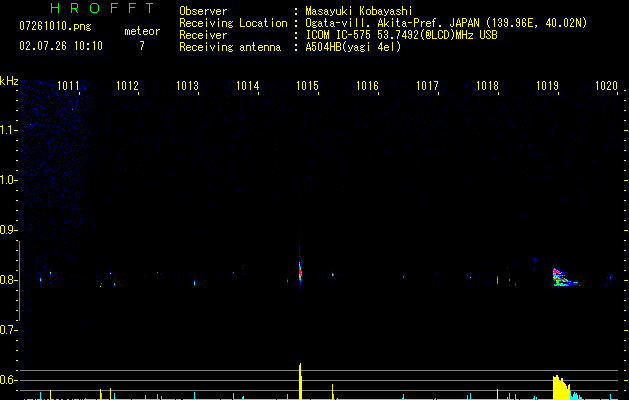Click the 1018 time axis label
629x400 pixels.
point(487,86)
